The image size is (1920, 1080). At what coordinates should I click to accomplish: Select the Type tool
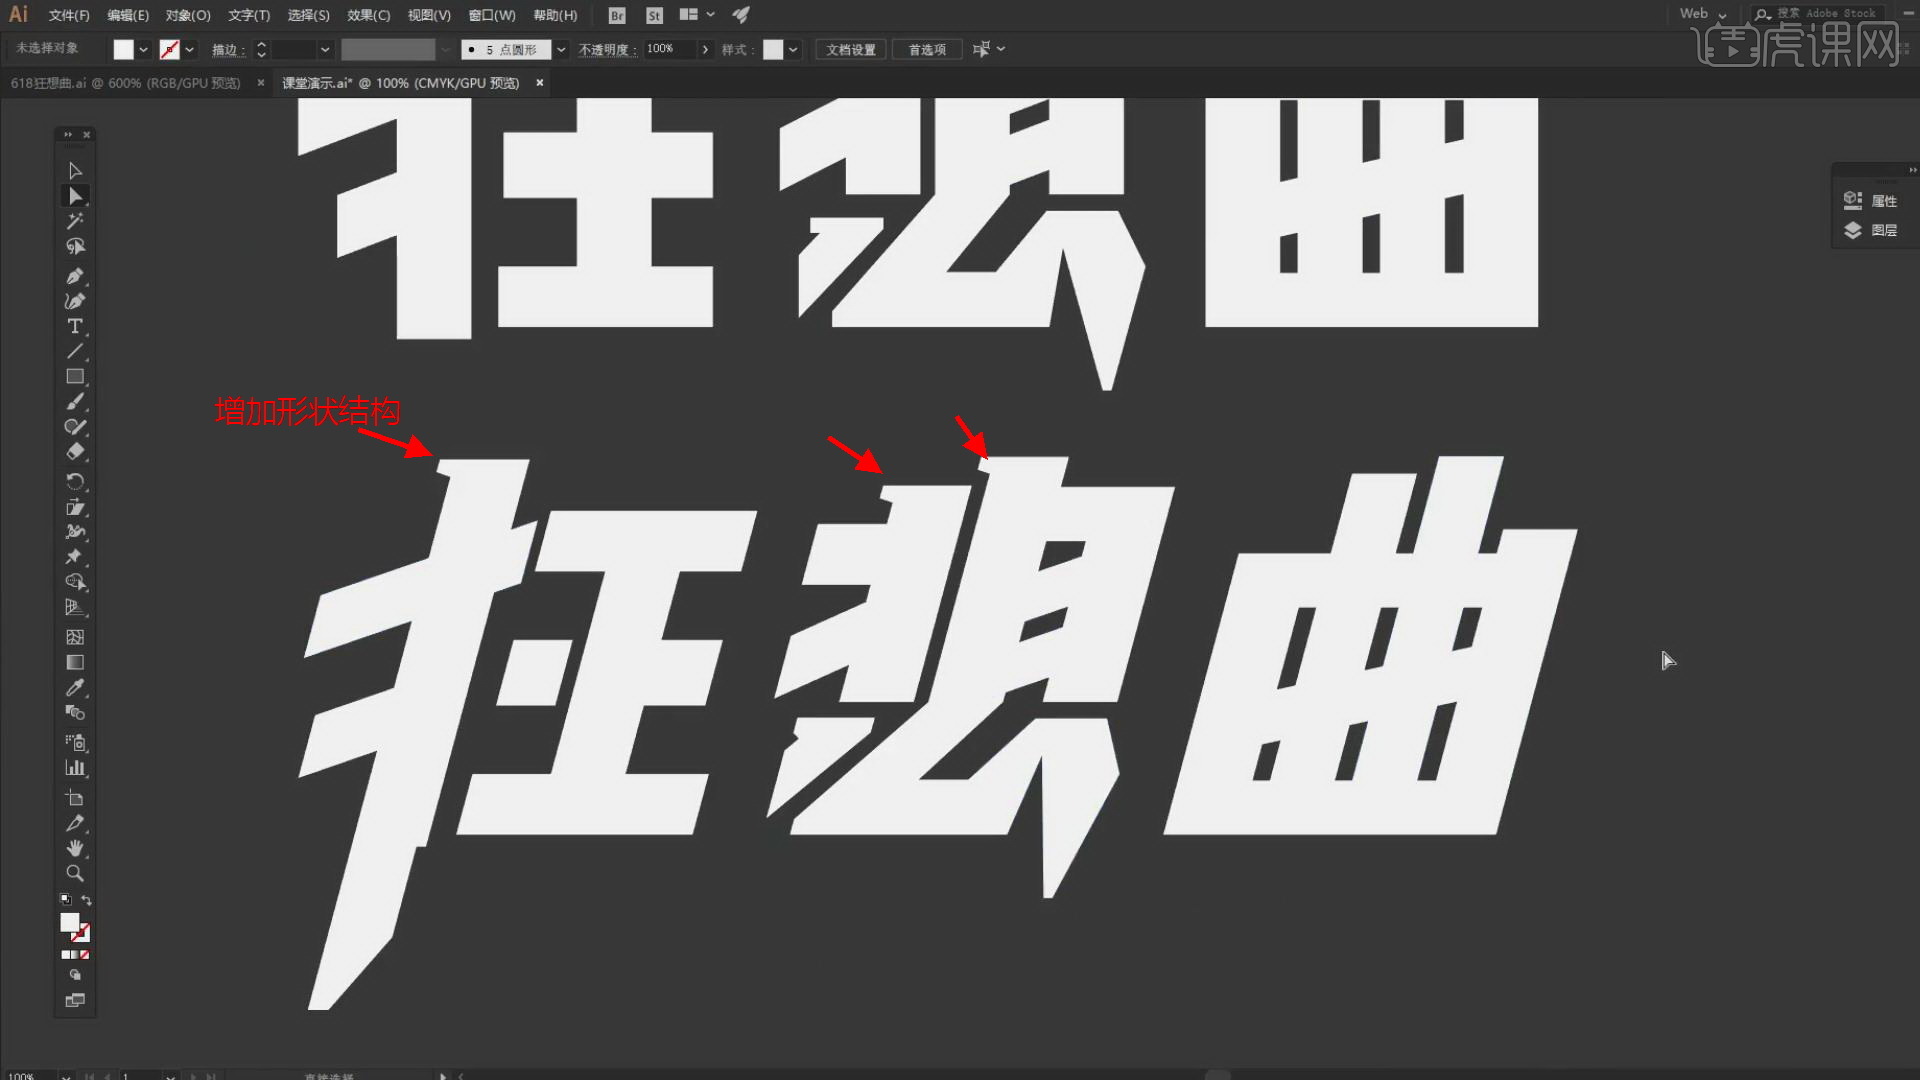click(x=75, y=326)
